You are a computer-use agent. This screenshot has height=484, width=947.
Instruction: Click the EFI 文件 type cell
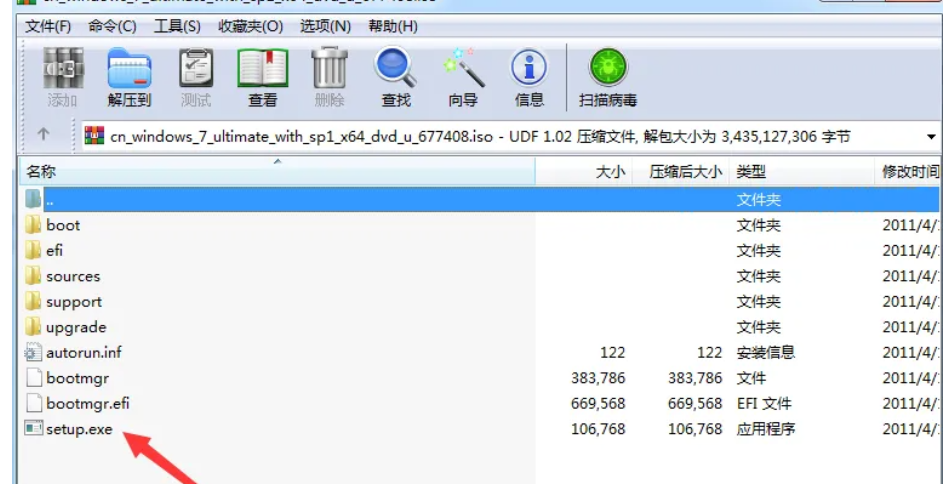coord(764,404)
